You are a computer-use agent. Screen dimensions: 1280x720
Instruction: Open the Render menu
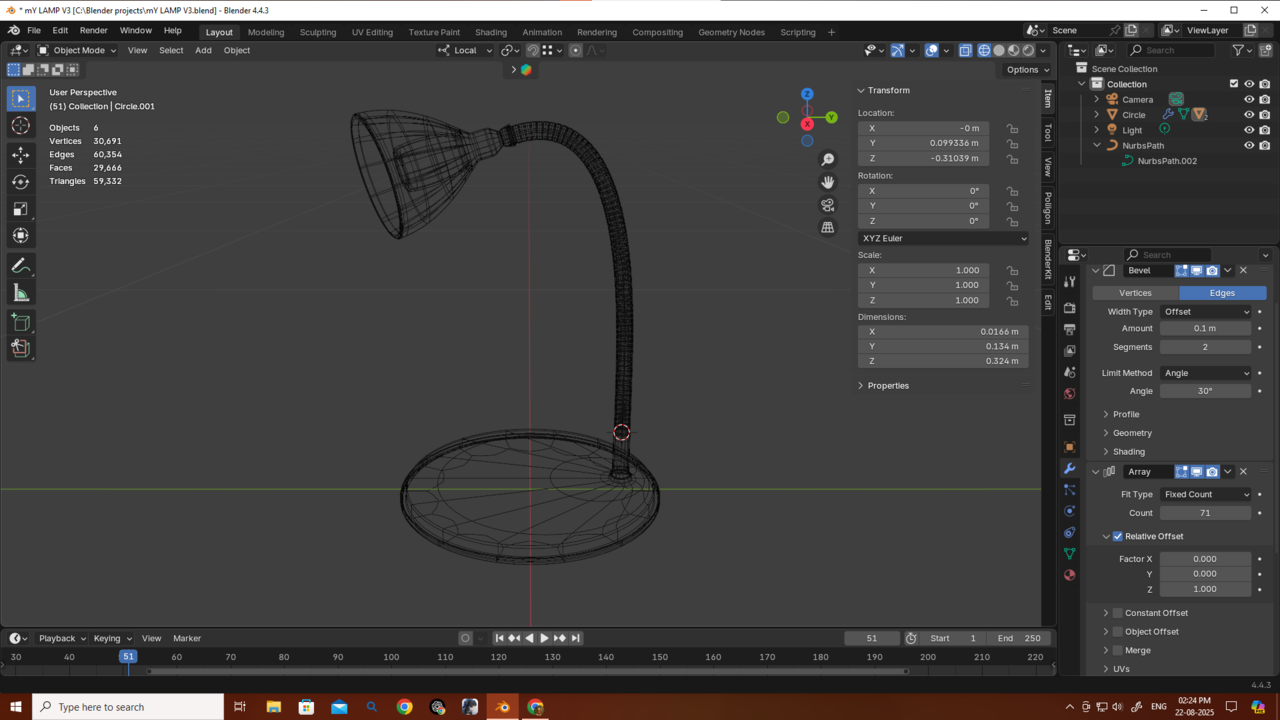(x=93, y=31)
